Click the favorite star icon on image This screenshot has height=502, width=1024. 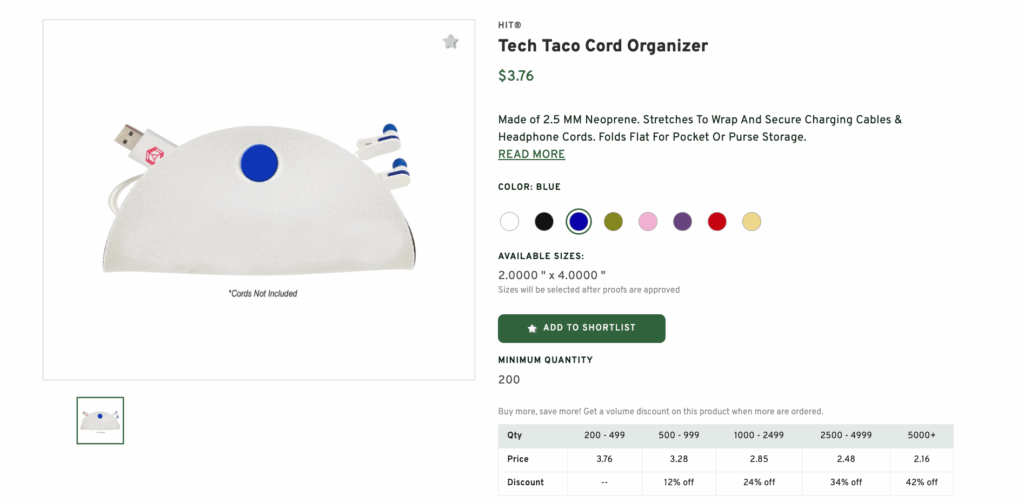(451, 42)
